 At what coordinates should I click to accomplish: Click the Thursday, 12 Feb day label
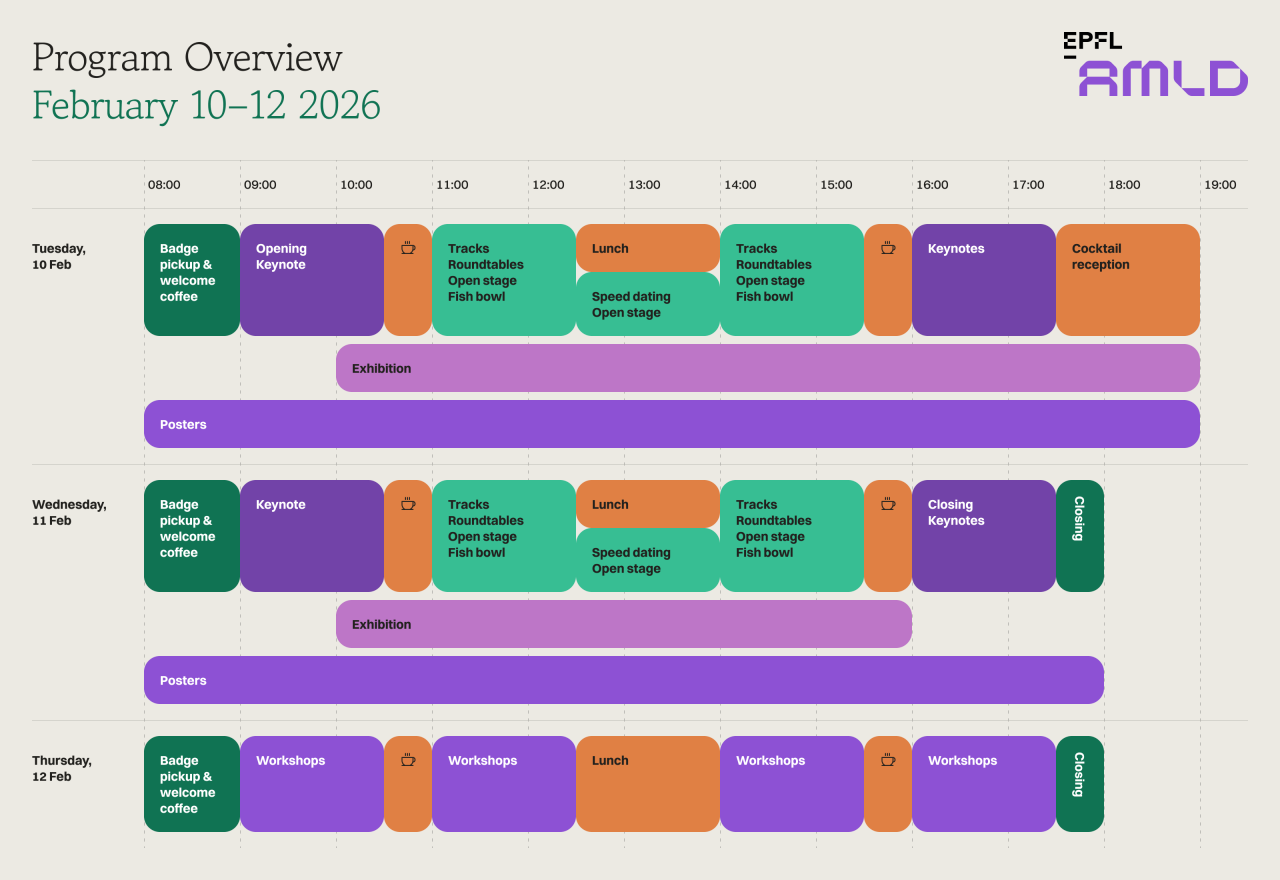point(62,769)
